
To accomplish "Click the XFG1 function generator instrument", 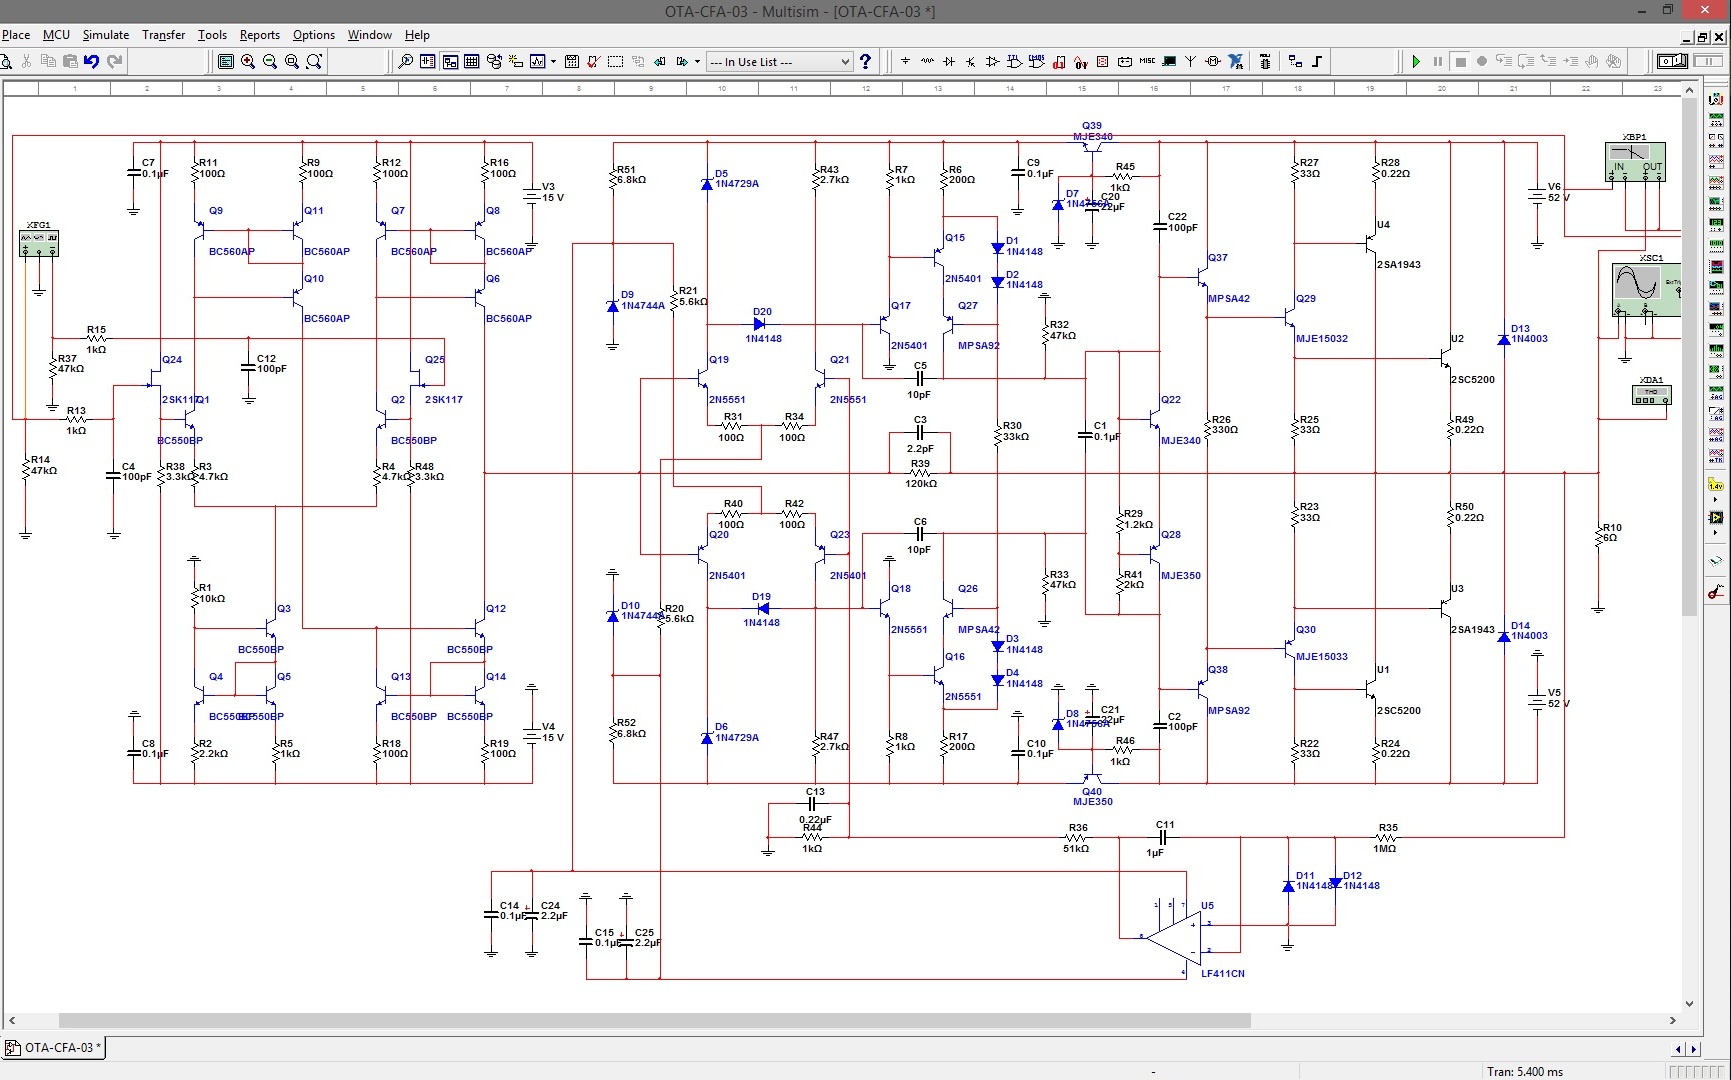I will click(39, 243).
